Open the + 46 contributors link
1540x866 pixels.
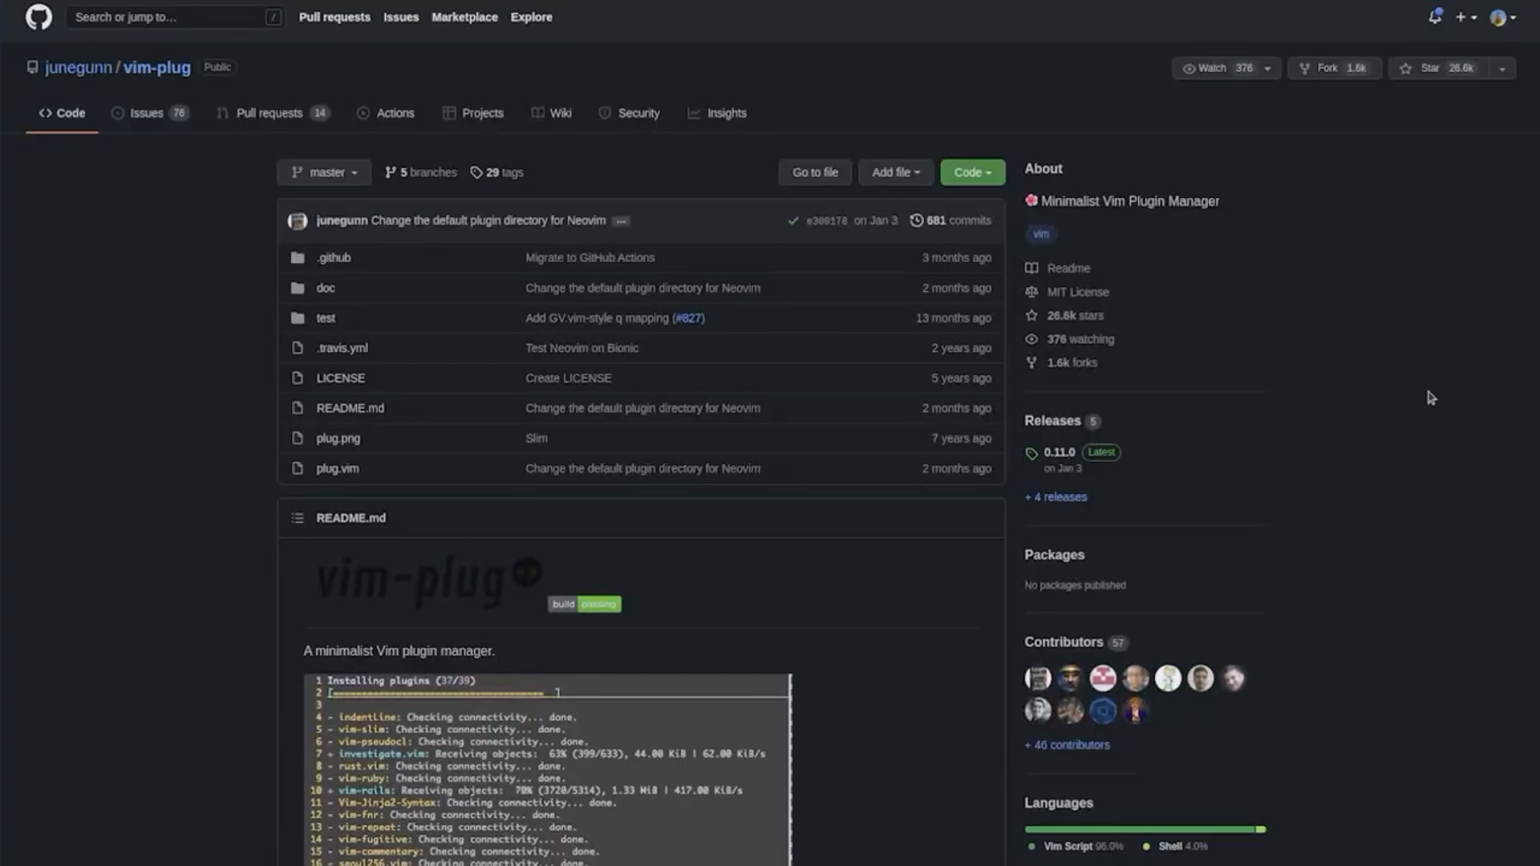point(1067,745)
